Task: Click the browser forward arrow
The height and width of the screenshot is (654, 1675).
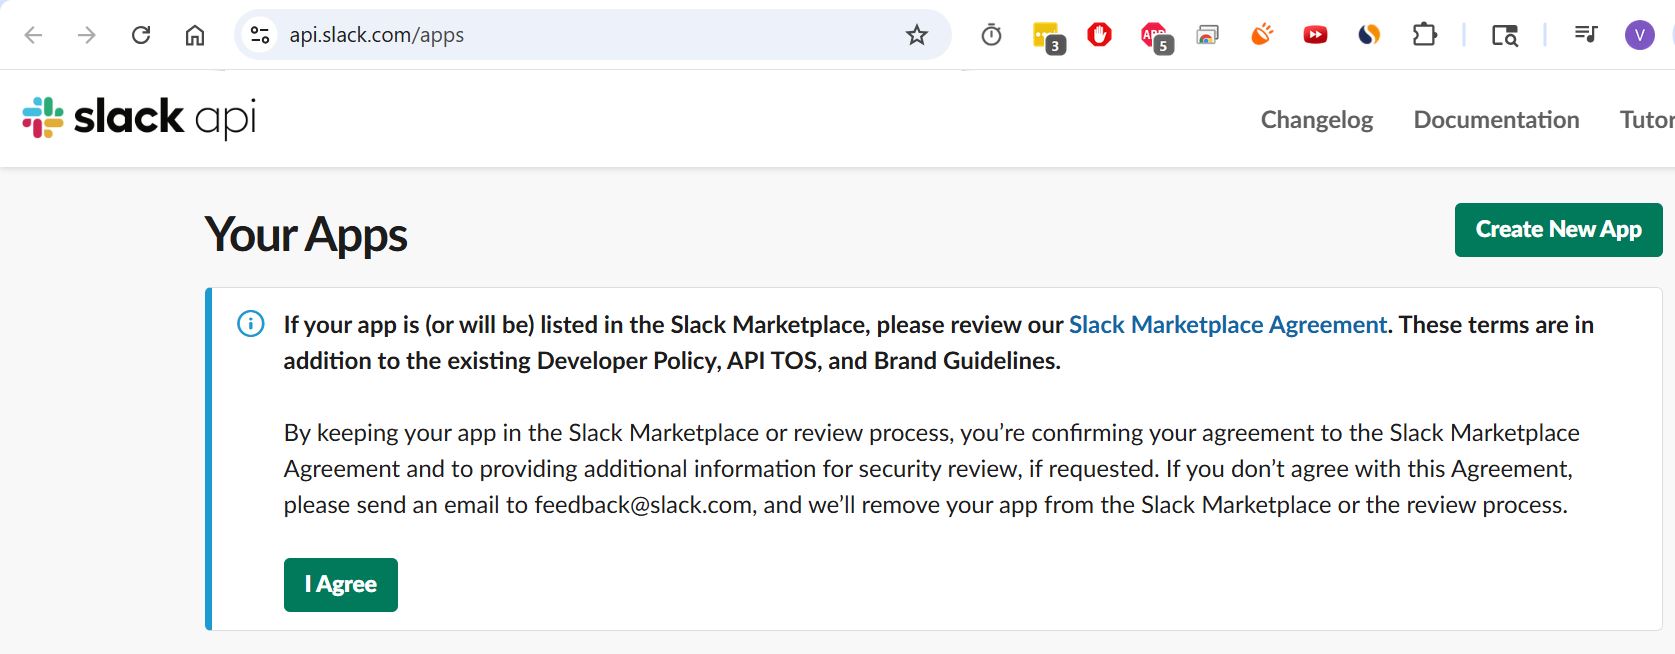Action: tap(87, 35)
